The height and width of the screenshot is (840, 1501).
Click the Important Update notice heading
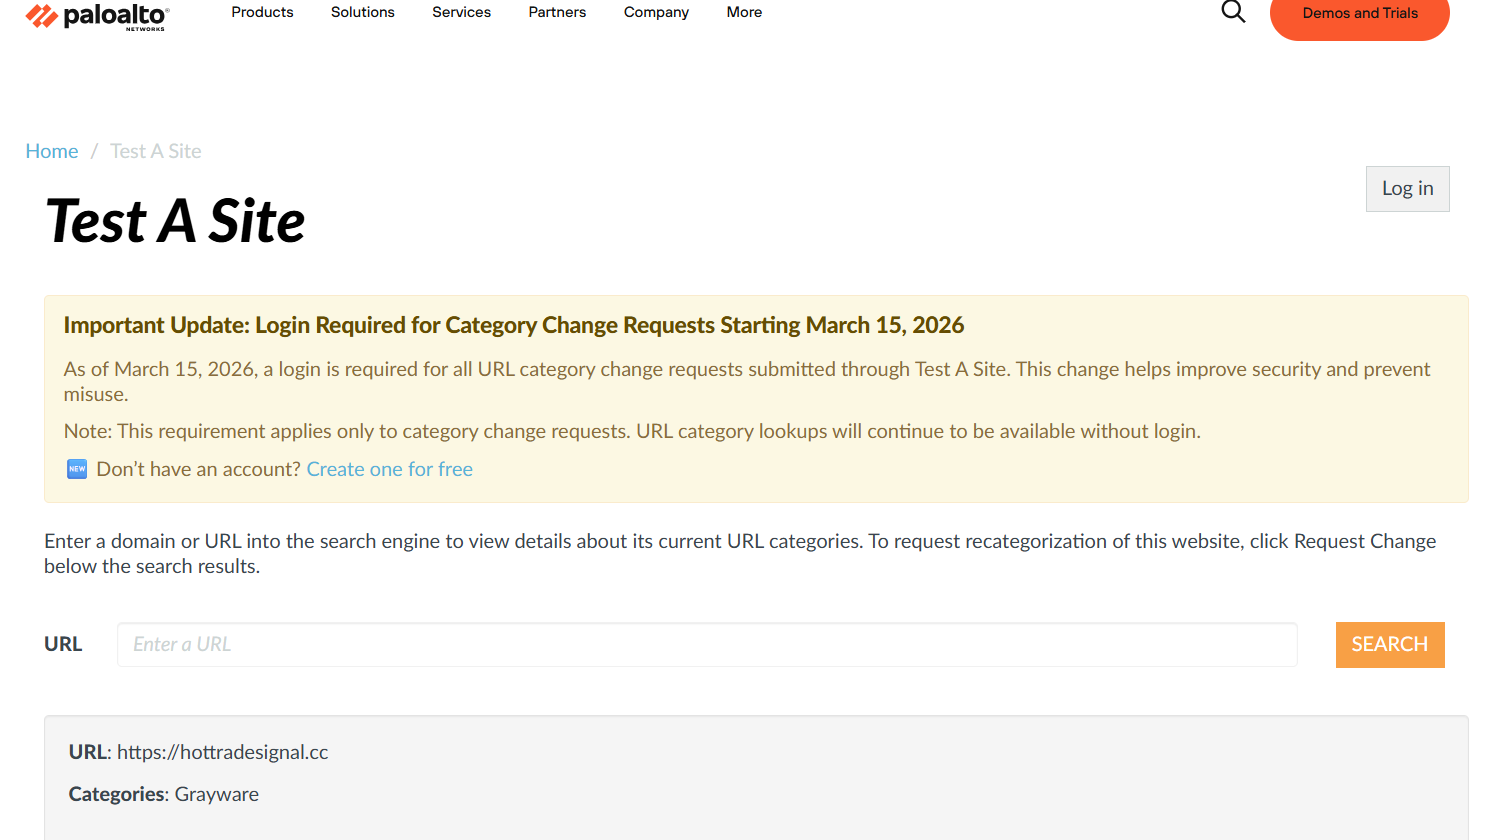point(514,325)
